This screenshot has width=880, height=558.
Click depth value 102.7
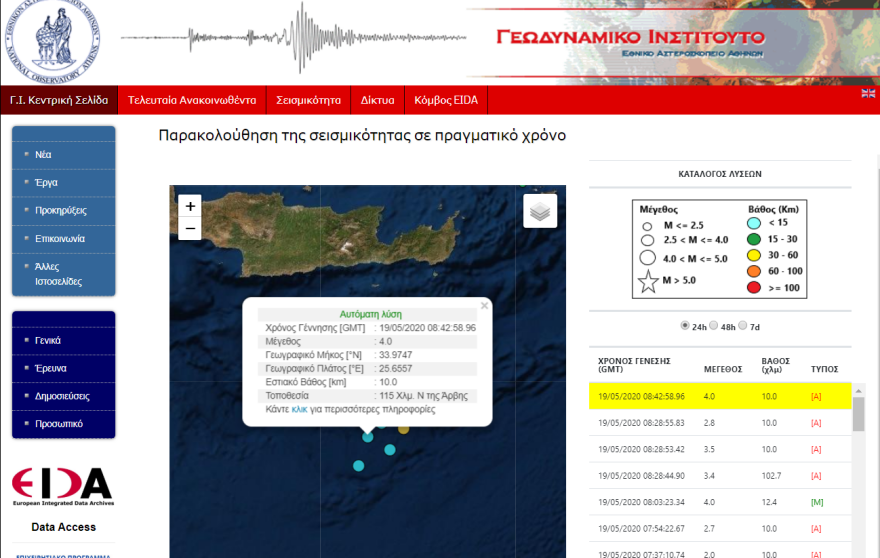click(x=771, y=475)
